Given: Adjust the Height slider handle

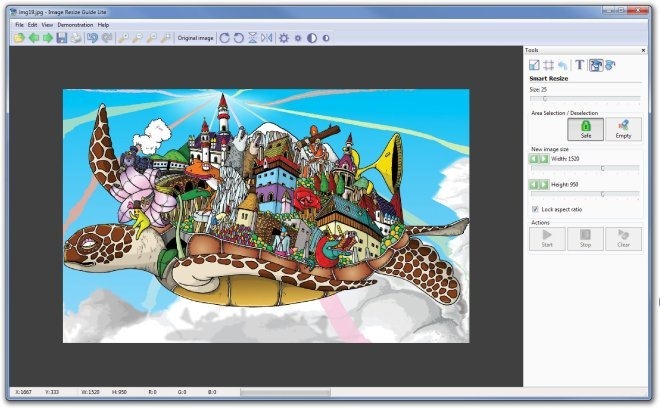Looking at the screenshot, I should pos(602,194).
